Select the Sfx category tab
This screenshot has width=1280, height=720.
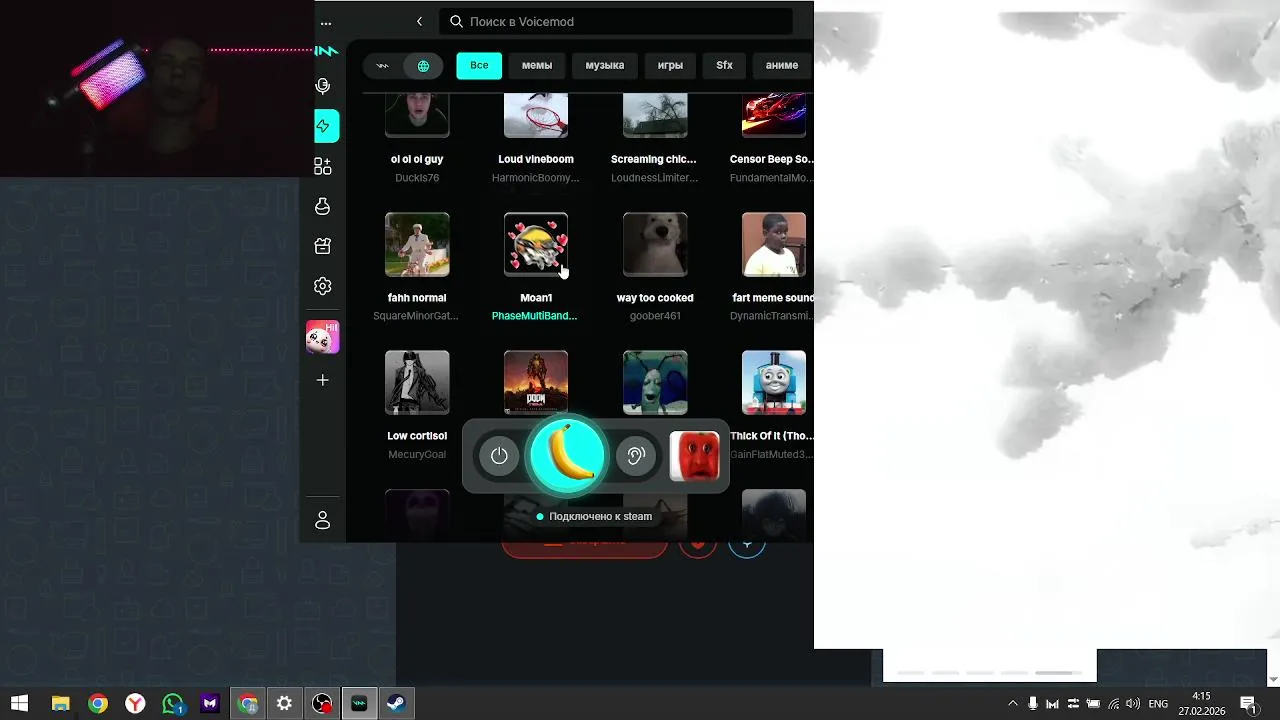(724, 65)
